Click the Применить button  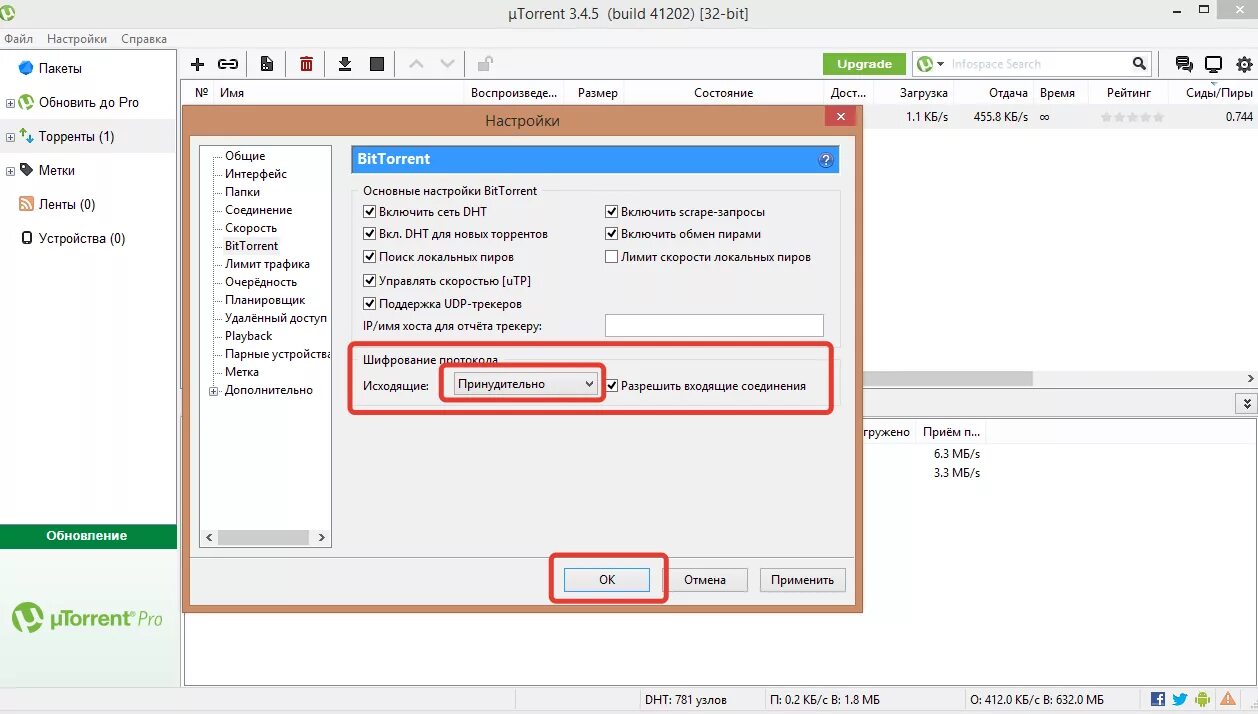tap(803, 580)
